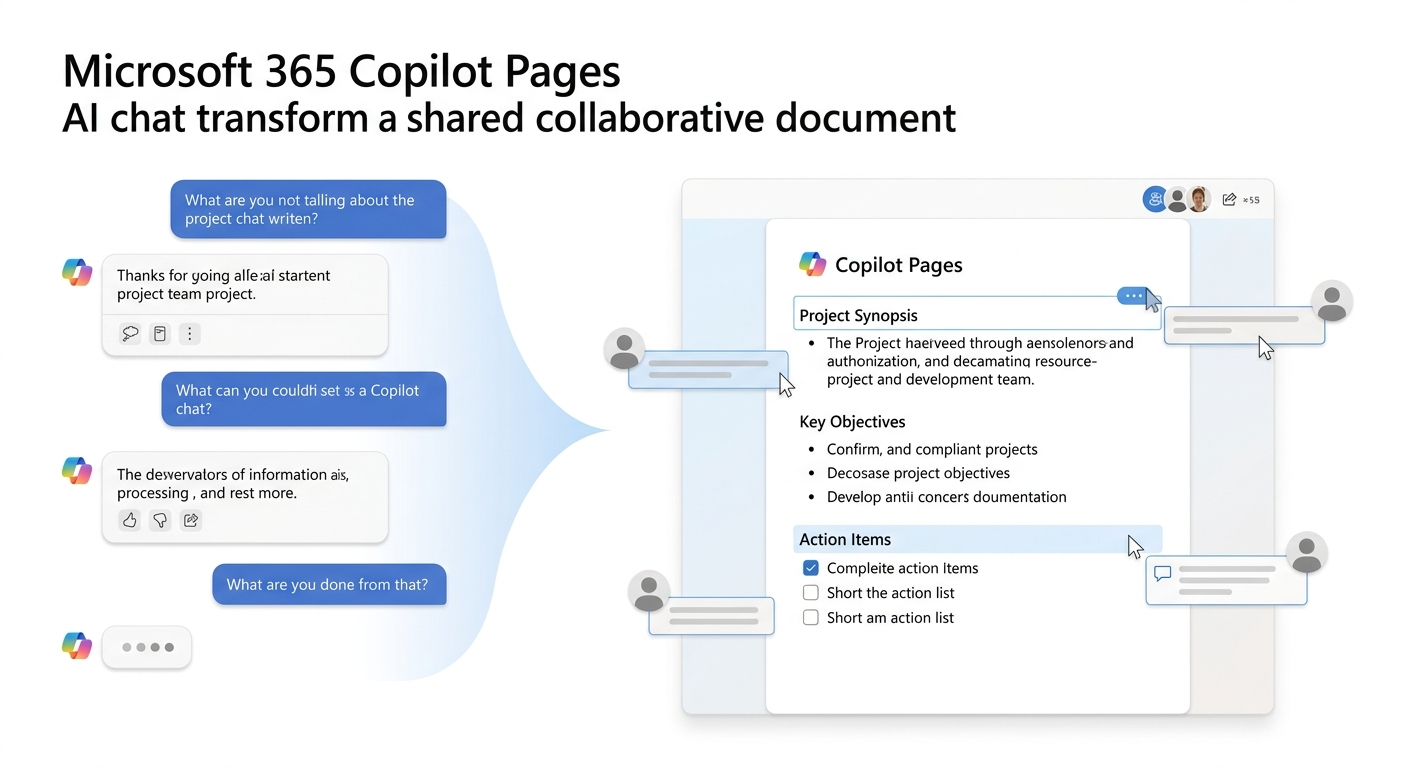
Task: Click the speech bubble icon in the Action Items comment
Action: coord(1162,573)
